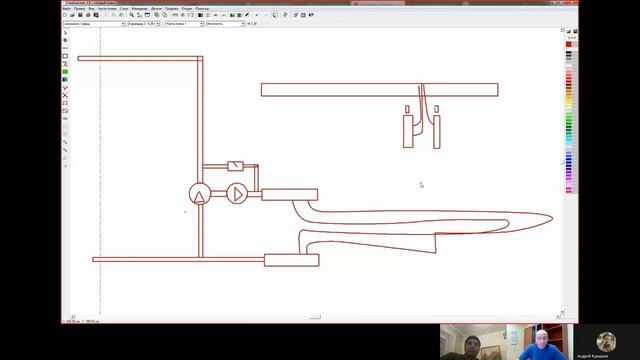Click the magnifier Zoom icon
The image size is (640, 360).
tap(131, 15)
